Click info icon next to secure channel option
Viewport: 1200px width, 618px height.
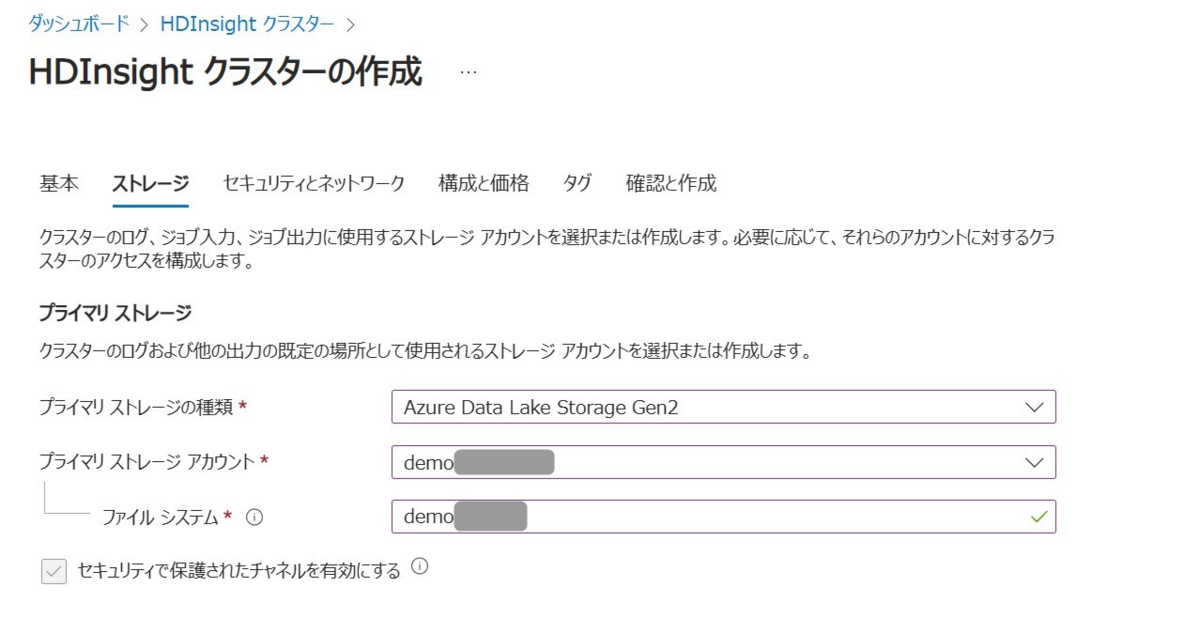pos(420,568)
